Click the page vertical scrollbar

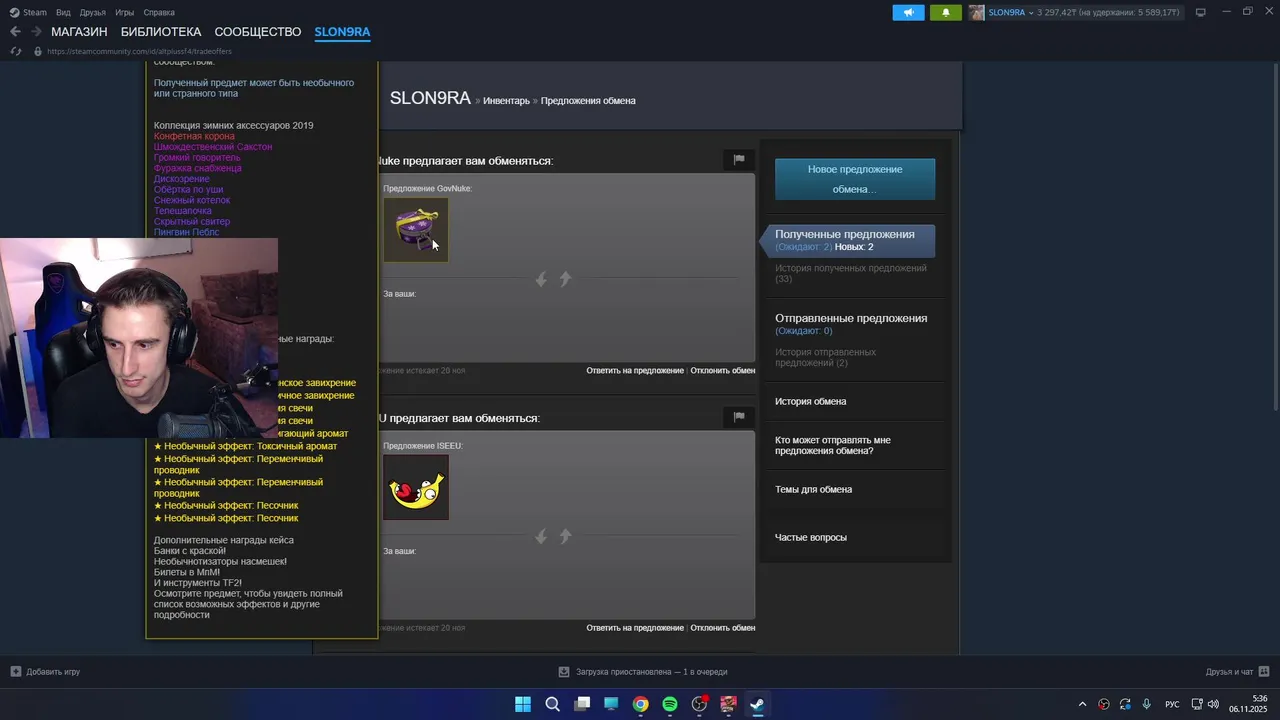click(x=1275, y=235)
